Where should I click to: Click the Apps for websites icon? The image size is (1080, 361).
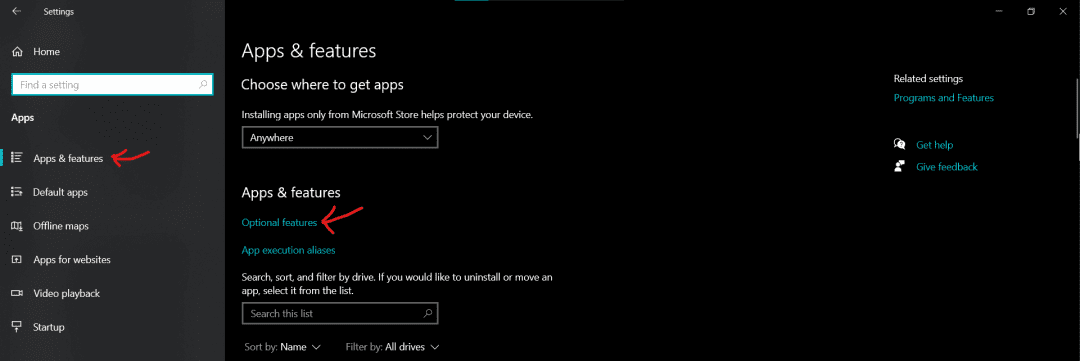18,260
